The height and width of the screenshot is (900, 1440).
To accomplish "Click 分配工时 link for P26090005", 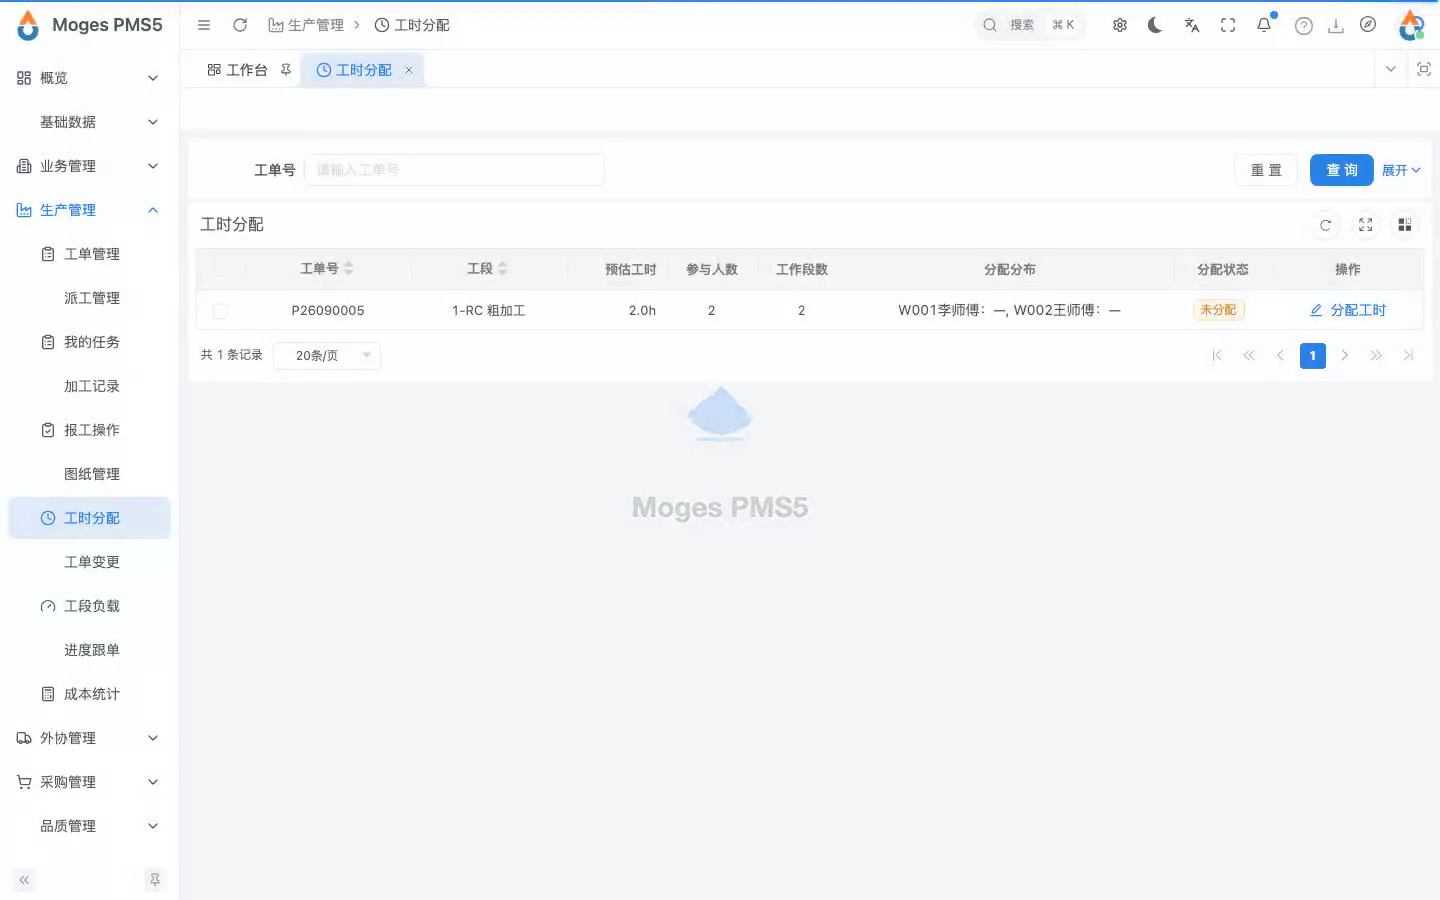I will point(1348,311).
